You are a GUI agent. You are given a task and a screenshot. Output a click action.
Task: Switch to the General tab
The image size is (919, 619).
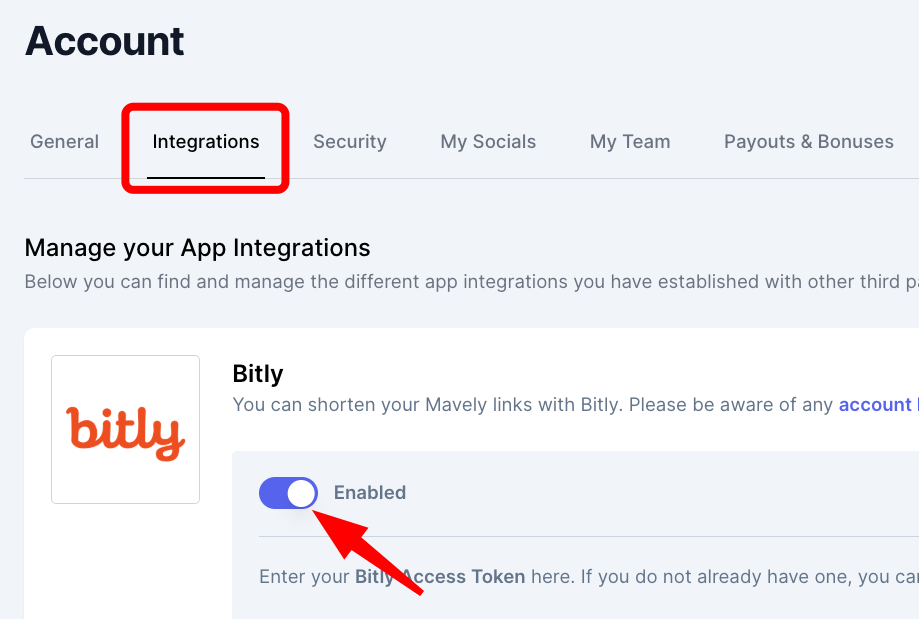tap(64, 142)
